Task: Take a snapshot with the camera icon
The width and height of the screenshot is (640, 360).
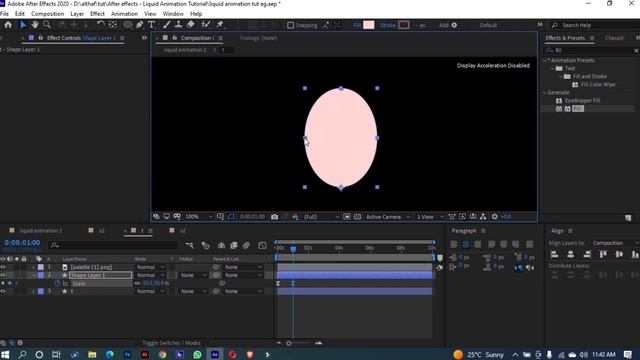Action: pos(274,217)
